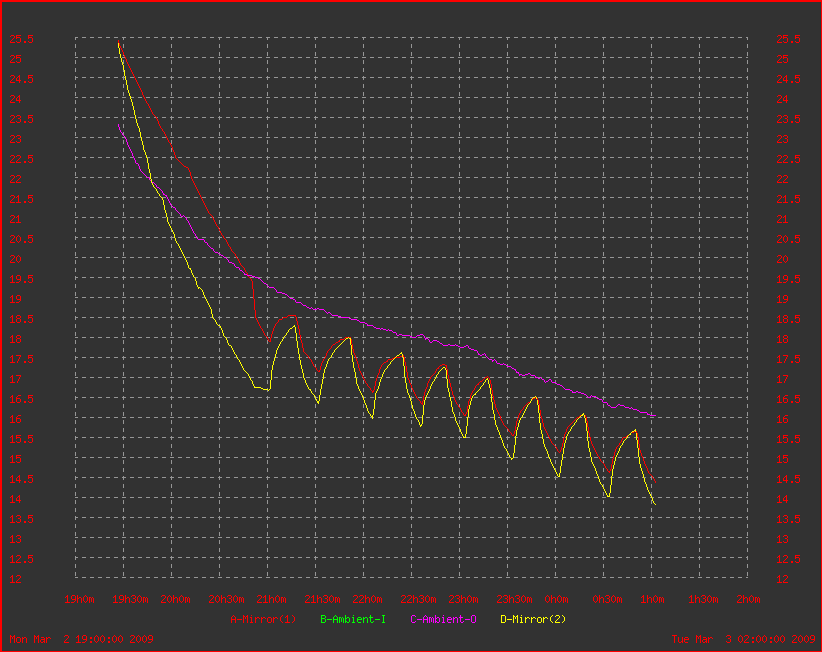822x652 pixels.
Task: Click the 25.5 value on the right axis
Action: 788,39
